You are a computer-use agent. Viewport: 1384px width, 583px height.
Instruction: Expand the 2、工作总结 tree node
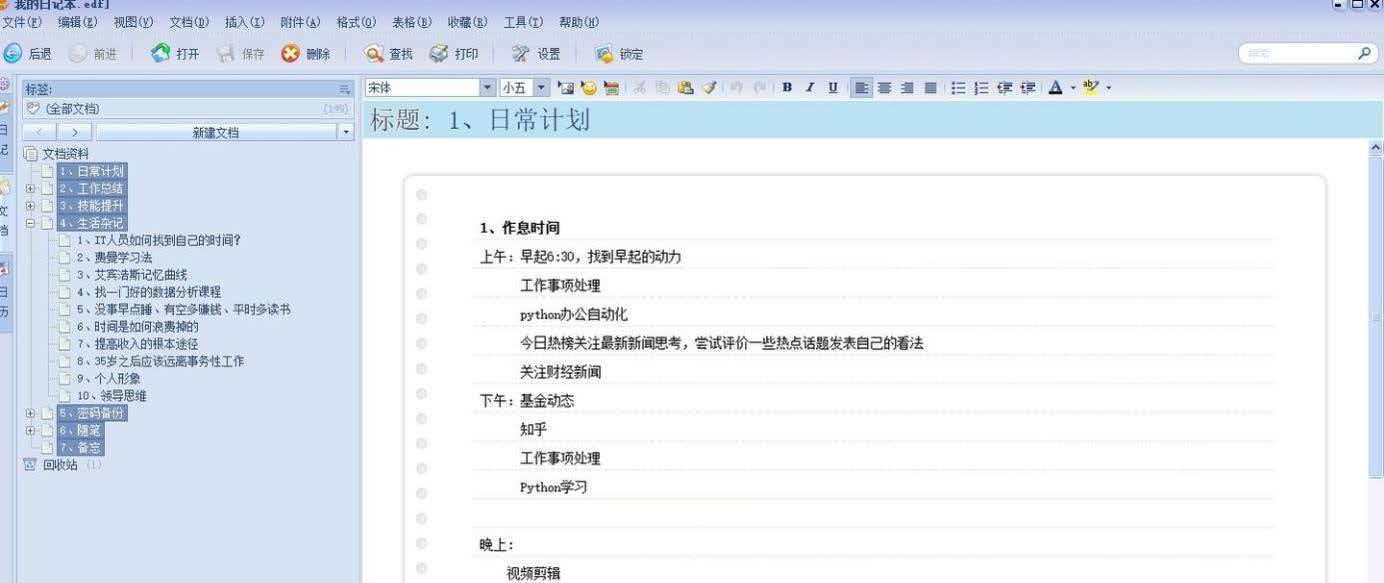coord(31,188)
